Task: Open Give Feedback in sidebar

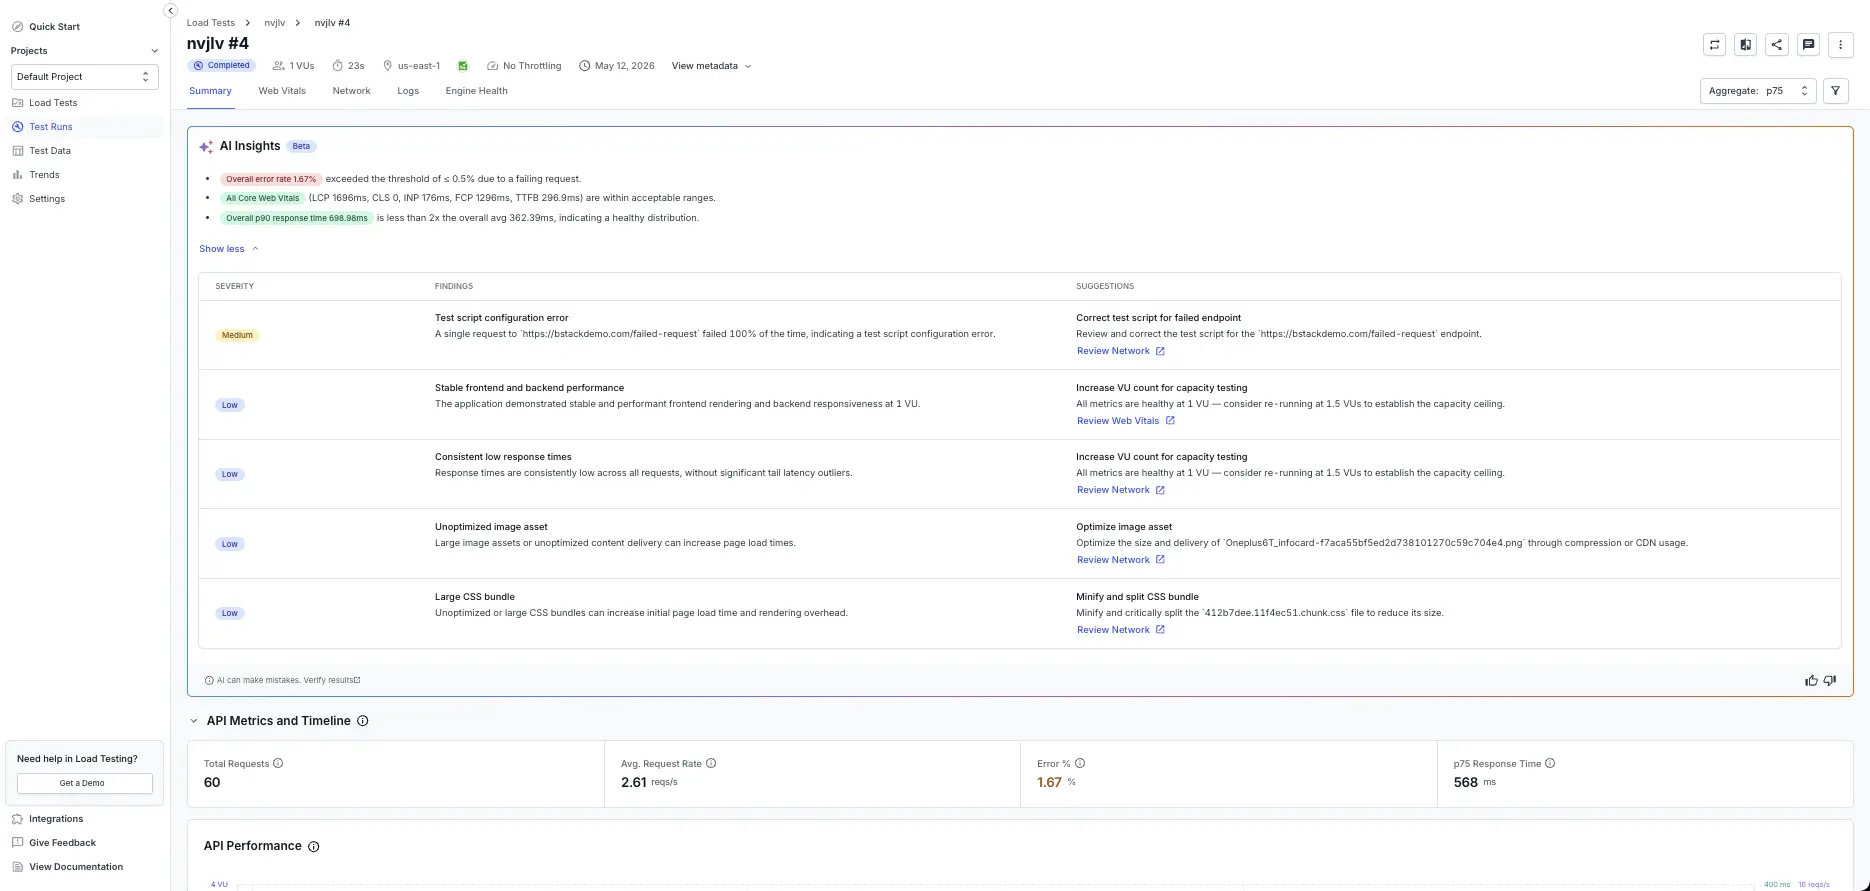Action: (x=62, y=843)
